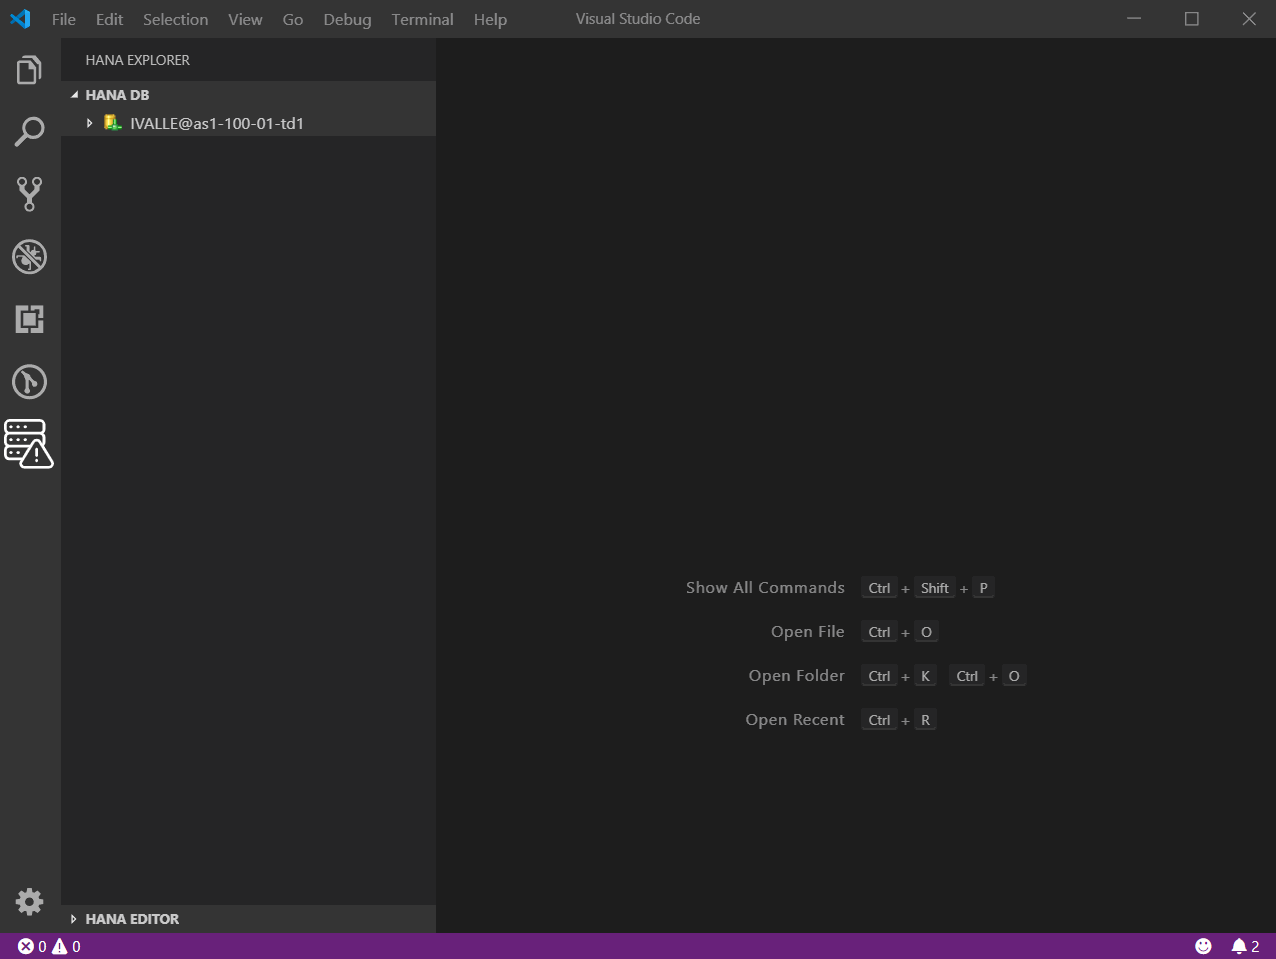
Task: Open notifications bell in status bar
Action: coord(1245,946)
